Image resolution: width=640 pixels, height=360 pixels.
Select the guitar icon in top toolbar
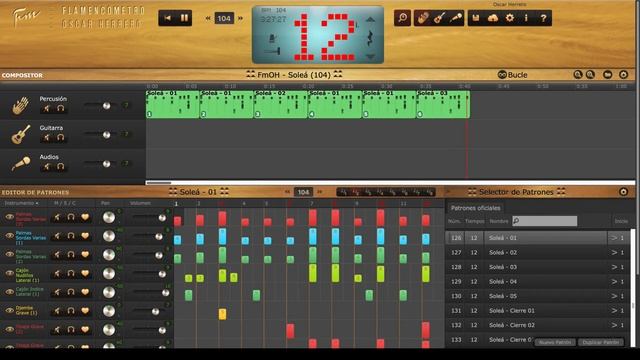pos(439,18)
